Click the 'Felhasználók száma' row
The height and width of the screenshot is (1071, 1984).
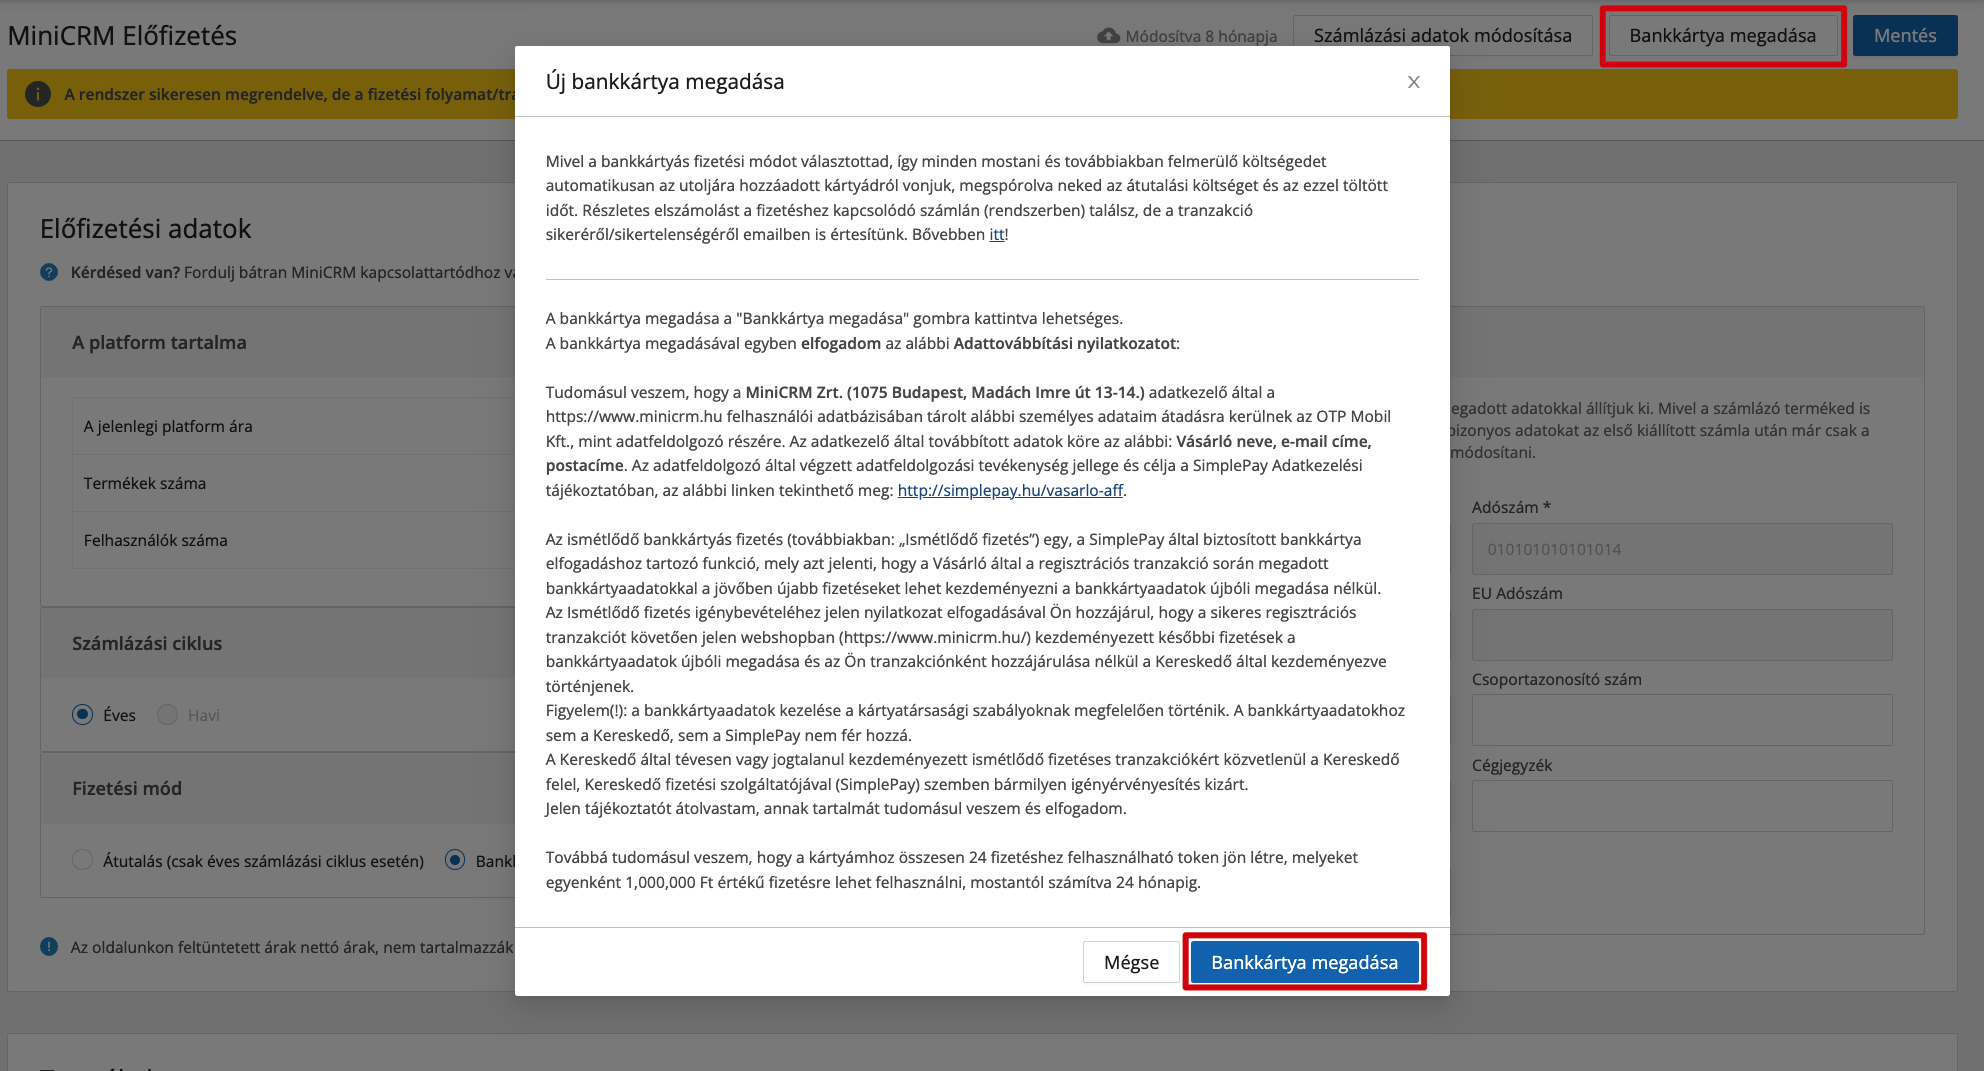click(x=294, y=540)
